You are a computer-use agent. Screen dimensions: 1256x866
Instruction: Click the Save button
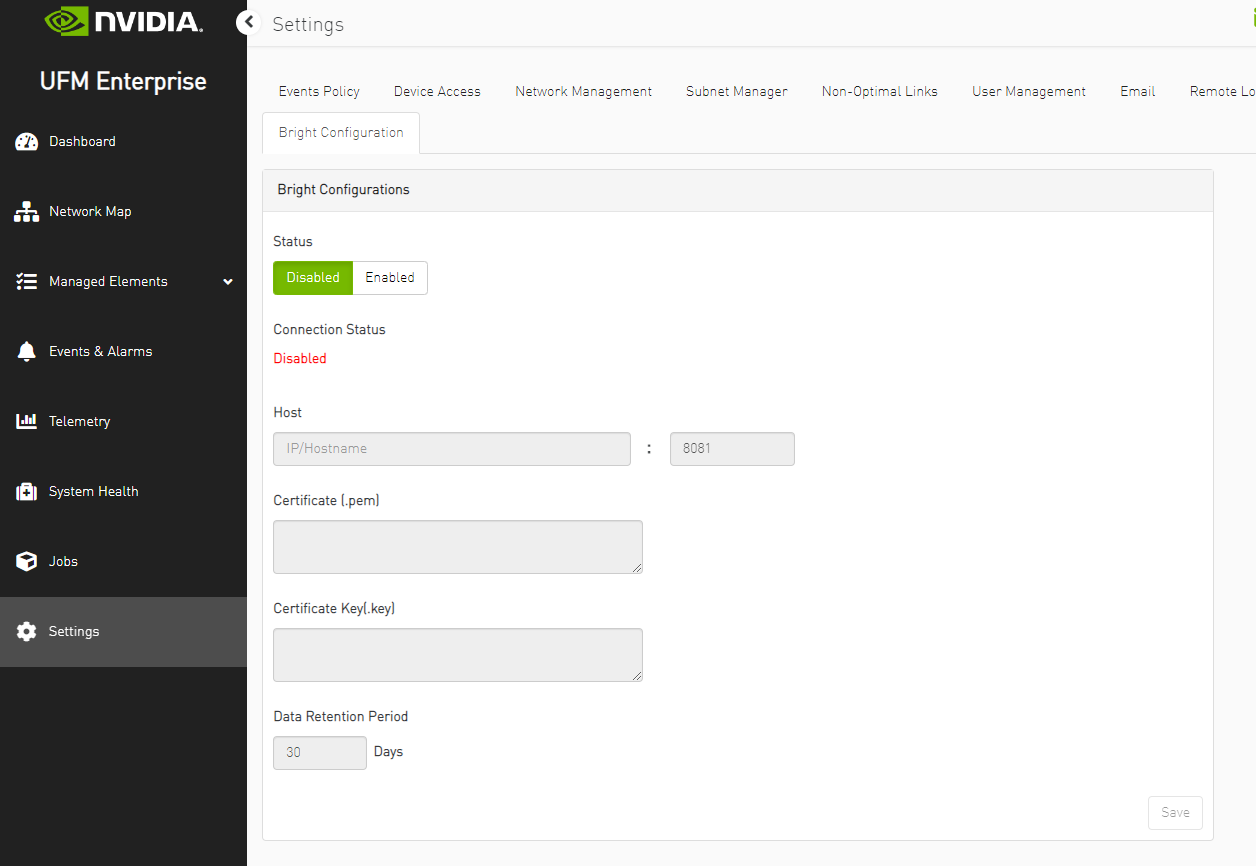click(1174, 812)
